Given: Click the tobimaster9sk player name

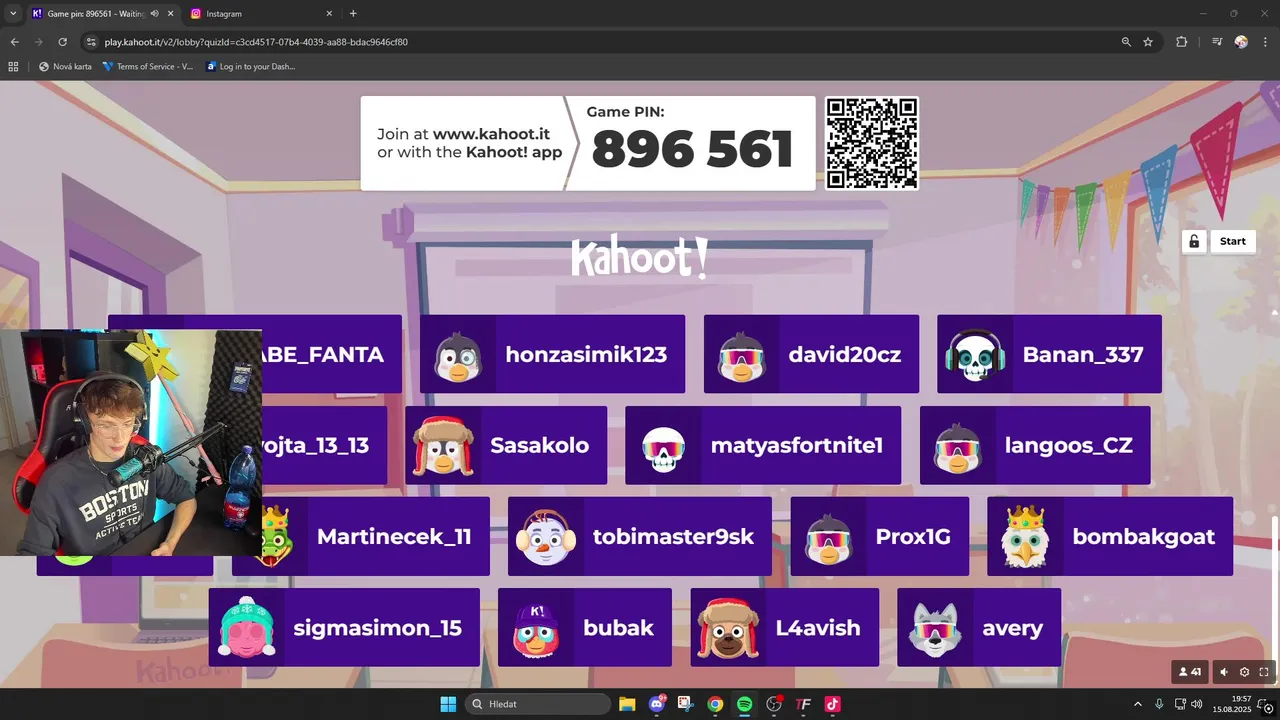Looking at the screenshot, I should (x=673, y=536).
